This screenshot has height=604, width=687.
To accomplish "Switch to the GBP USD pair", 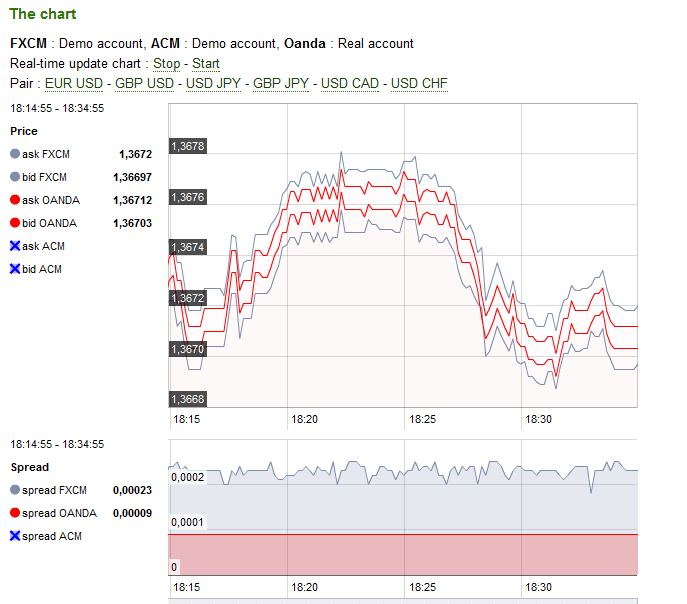I will pyautogui.click(x=144, y=83).
